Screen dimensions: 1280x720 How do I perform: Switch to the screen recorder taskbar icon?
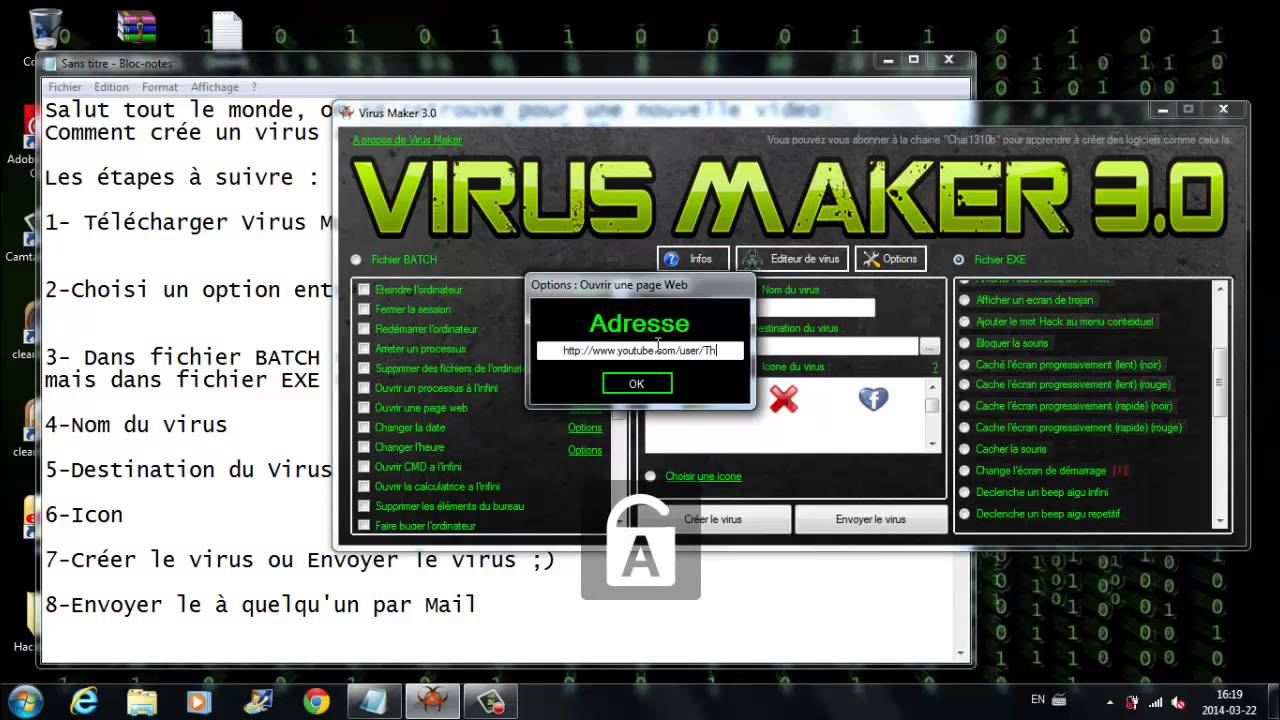[491, 700]
